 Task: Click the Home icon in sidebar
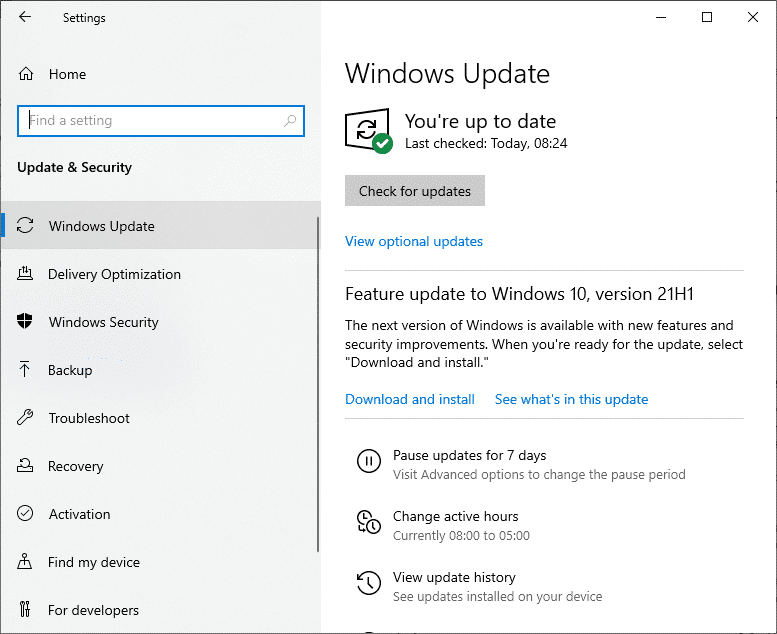pos(27,74)
